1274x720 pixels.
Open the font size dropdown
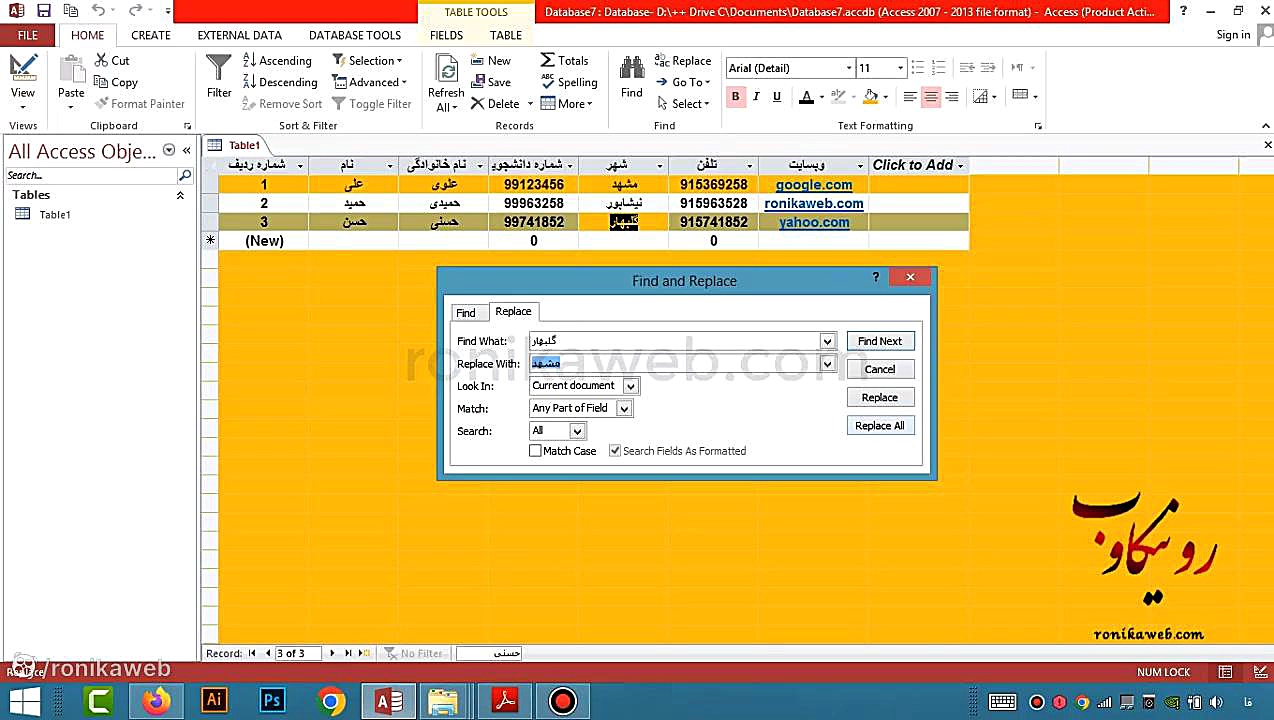[x=900, y=68]
